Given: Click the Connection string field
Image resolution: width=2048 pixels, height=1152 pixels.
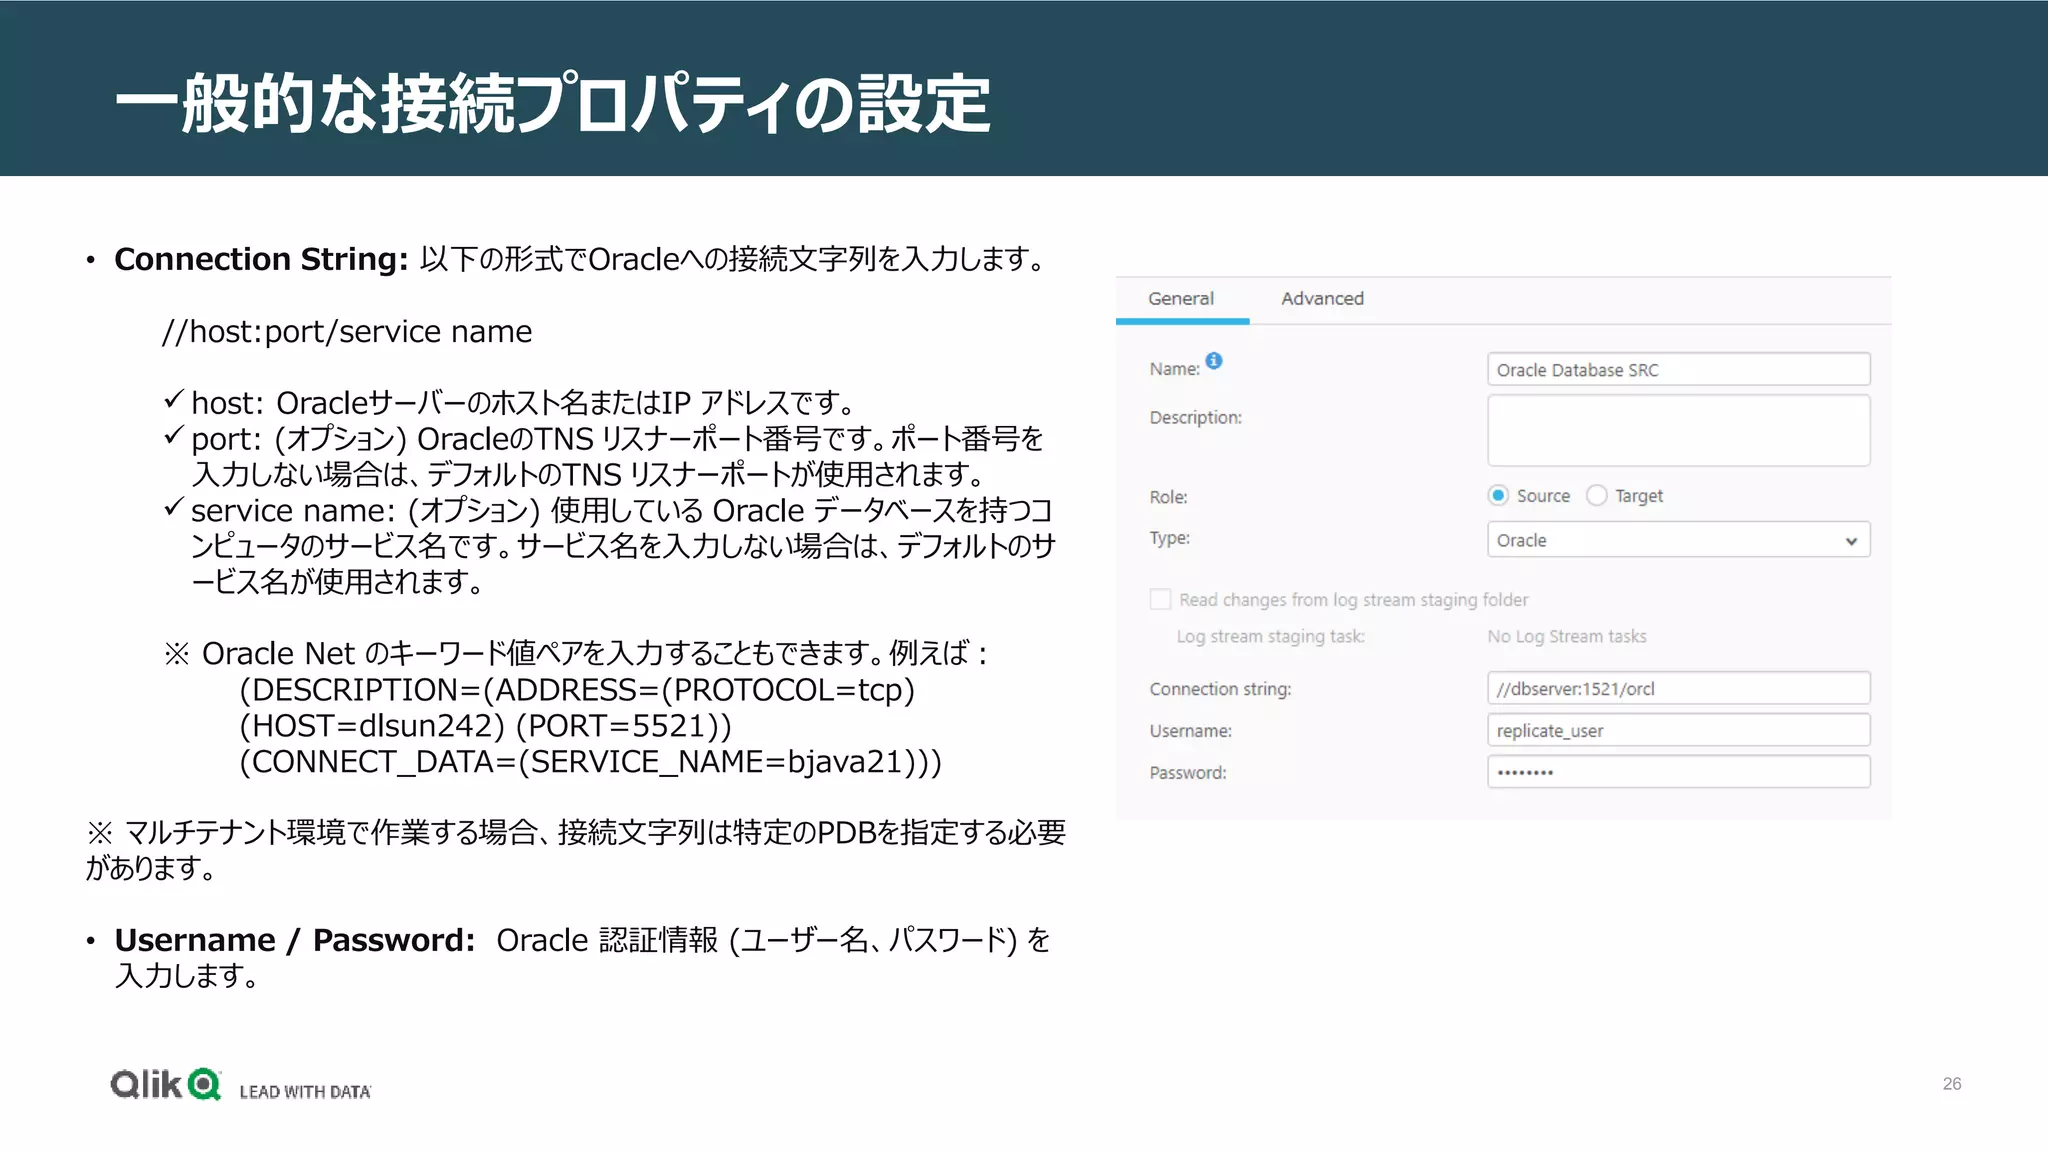Looking at the screenshot, I should (1678, 688).
